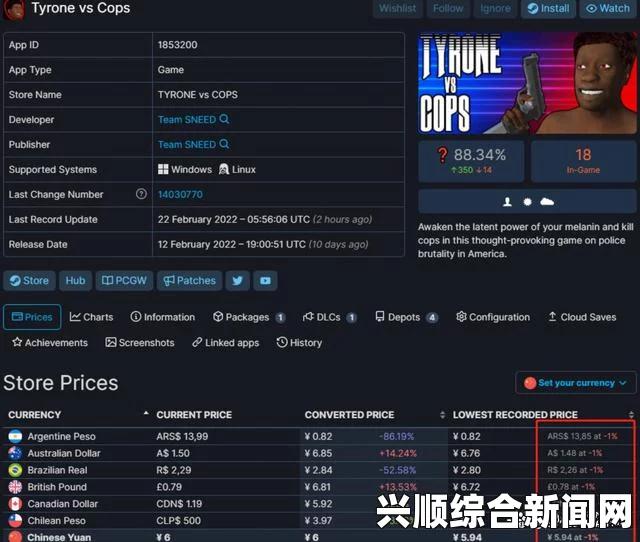
Task: Click the 88.34% rating box
Action: tap(471, 161)
